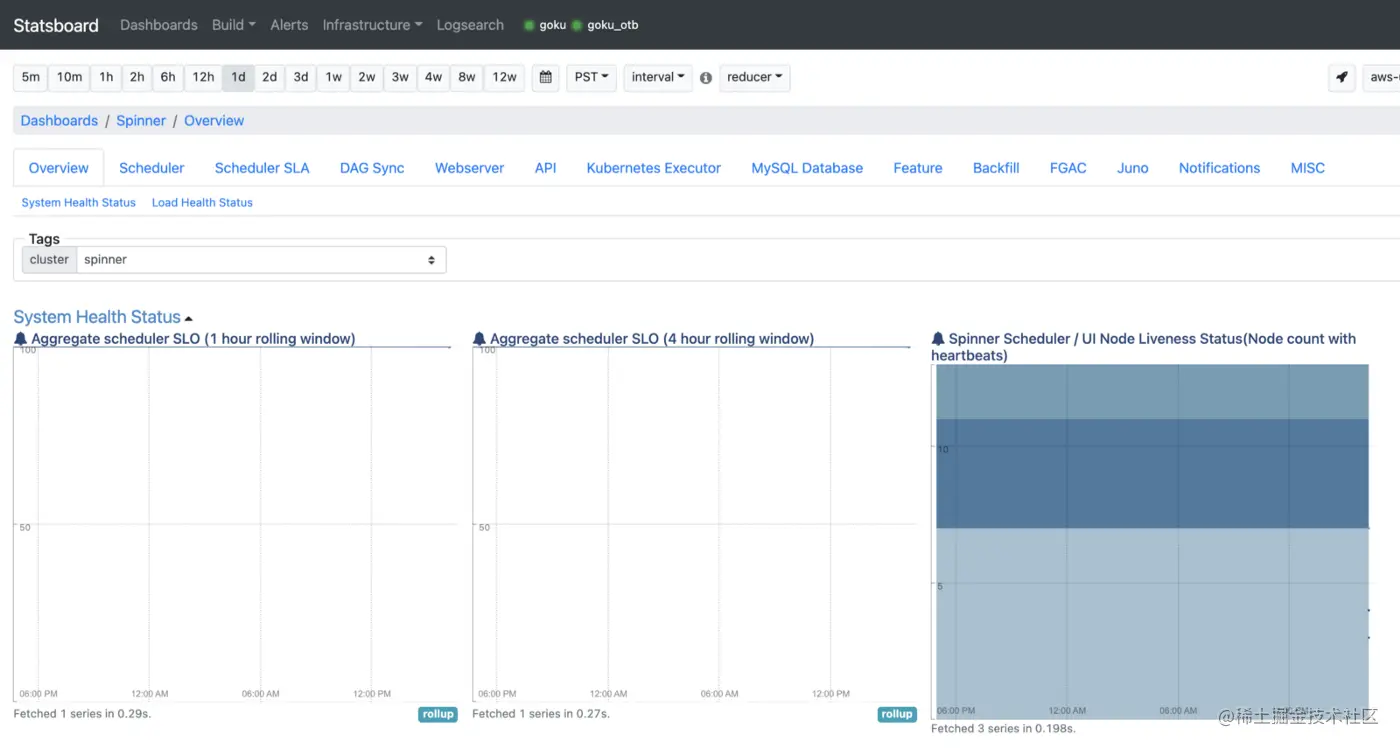Click the Node Liveness stacked area chart

[1152, 541]
